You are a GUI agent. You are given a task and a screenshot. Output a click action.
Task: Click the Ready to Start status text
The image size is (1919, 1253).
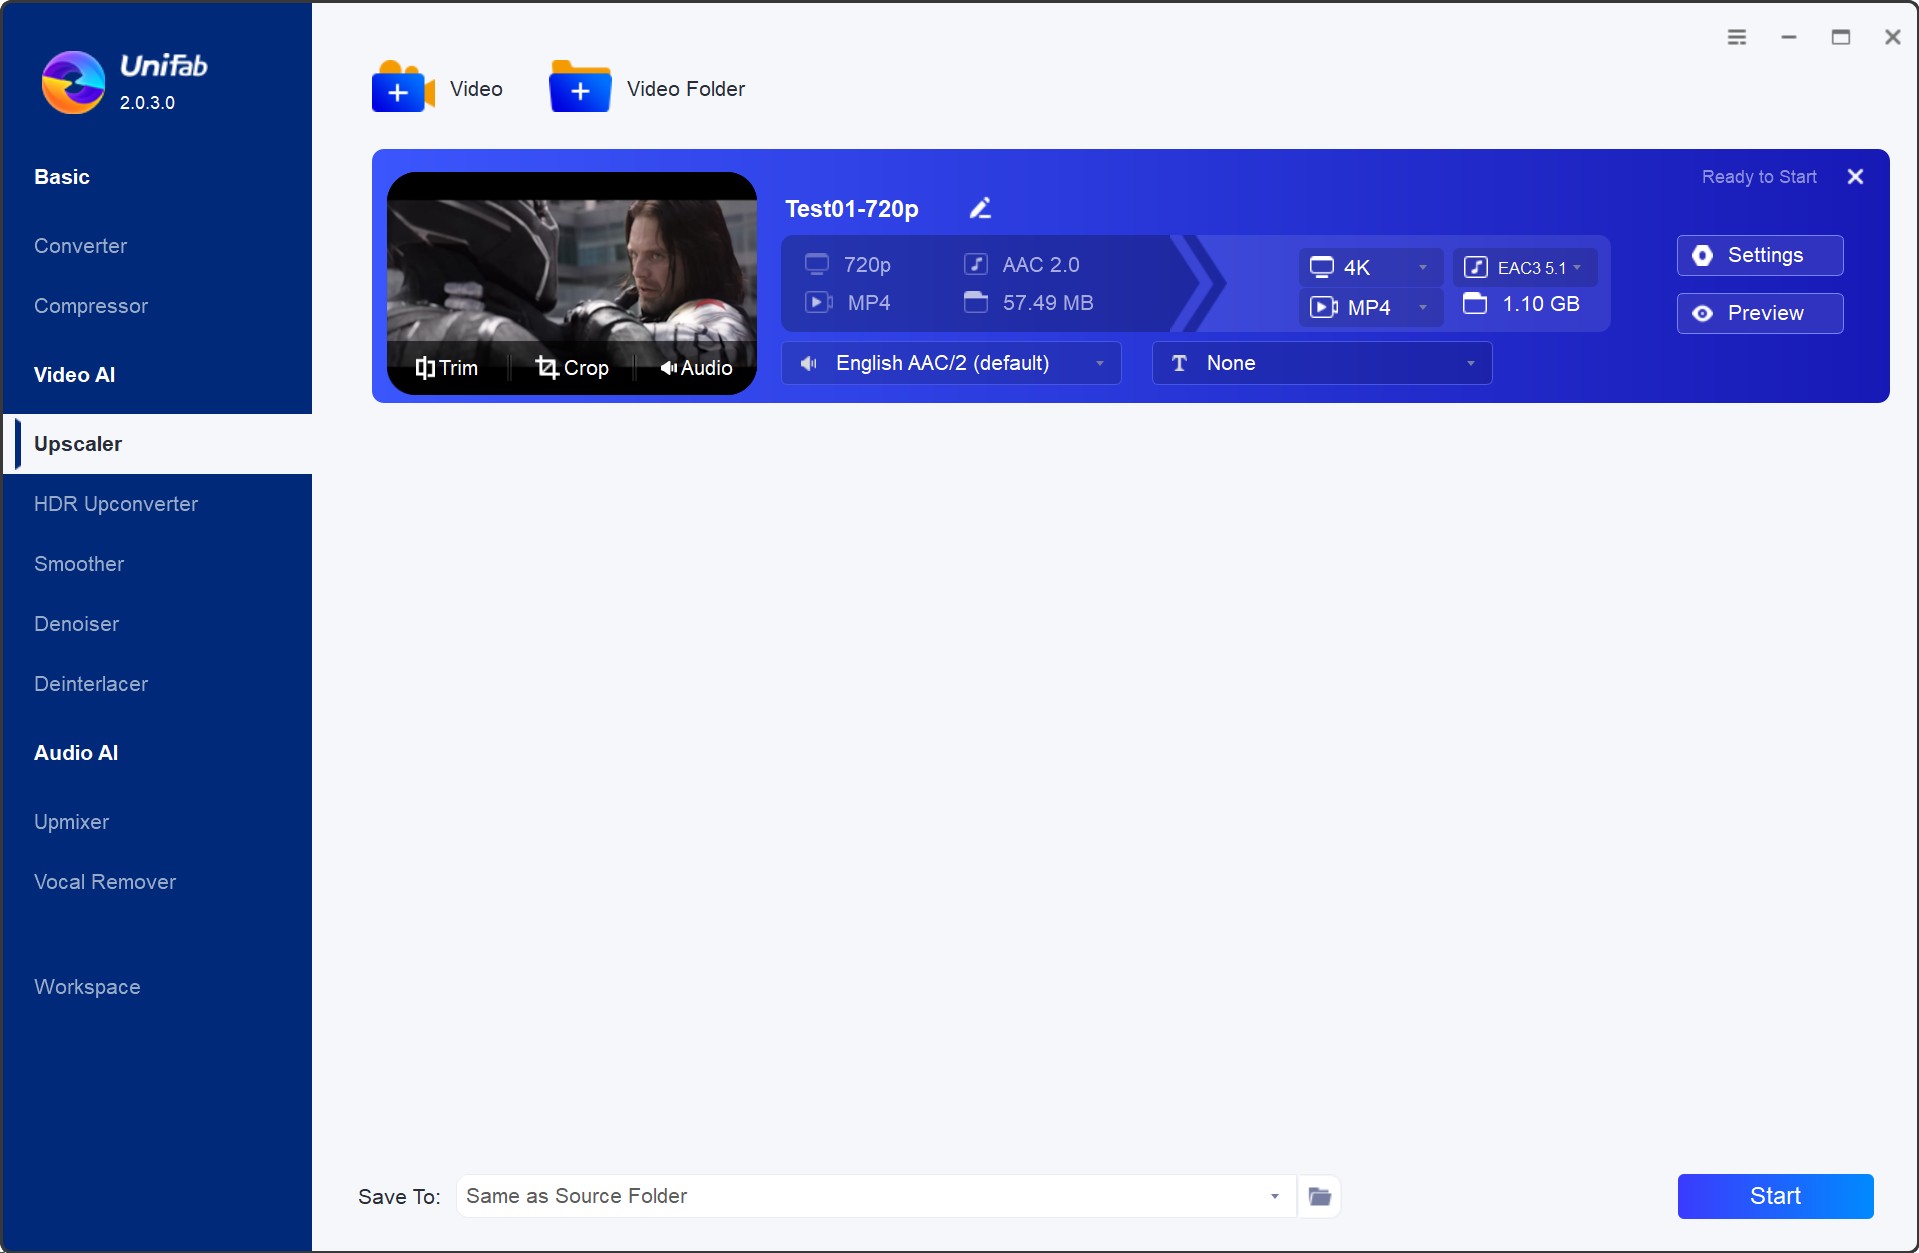point(1759,177)
